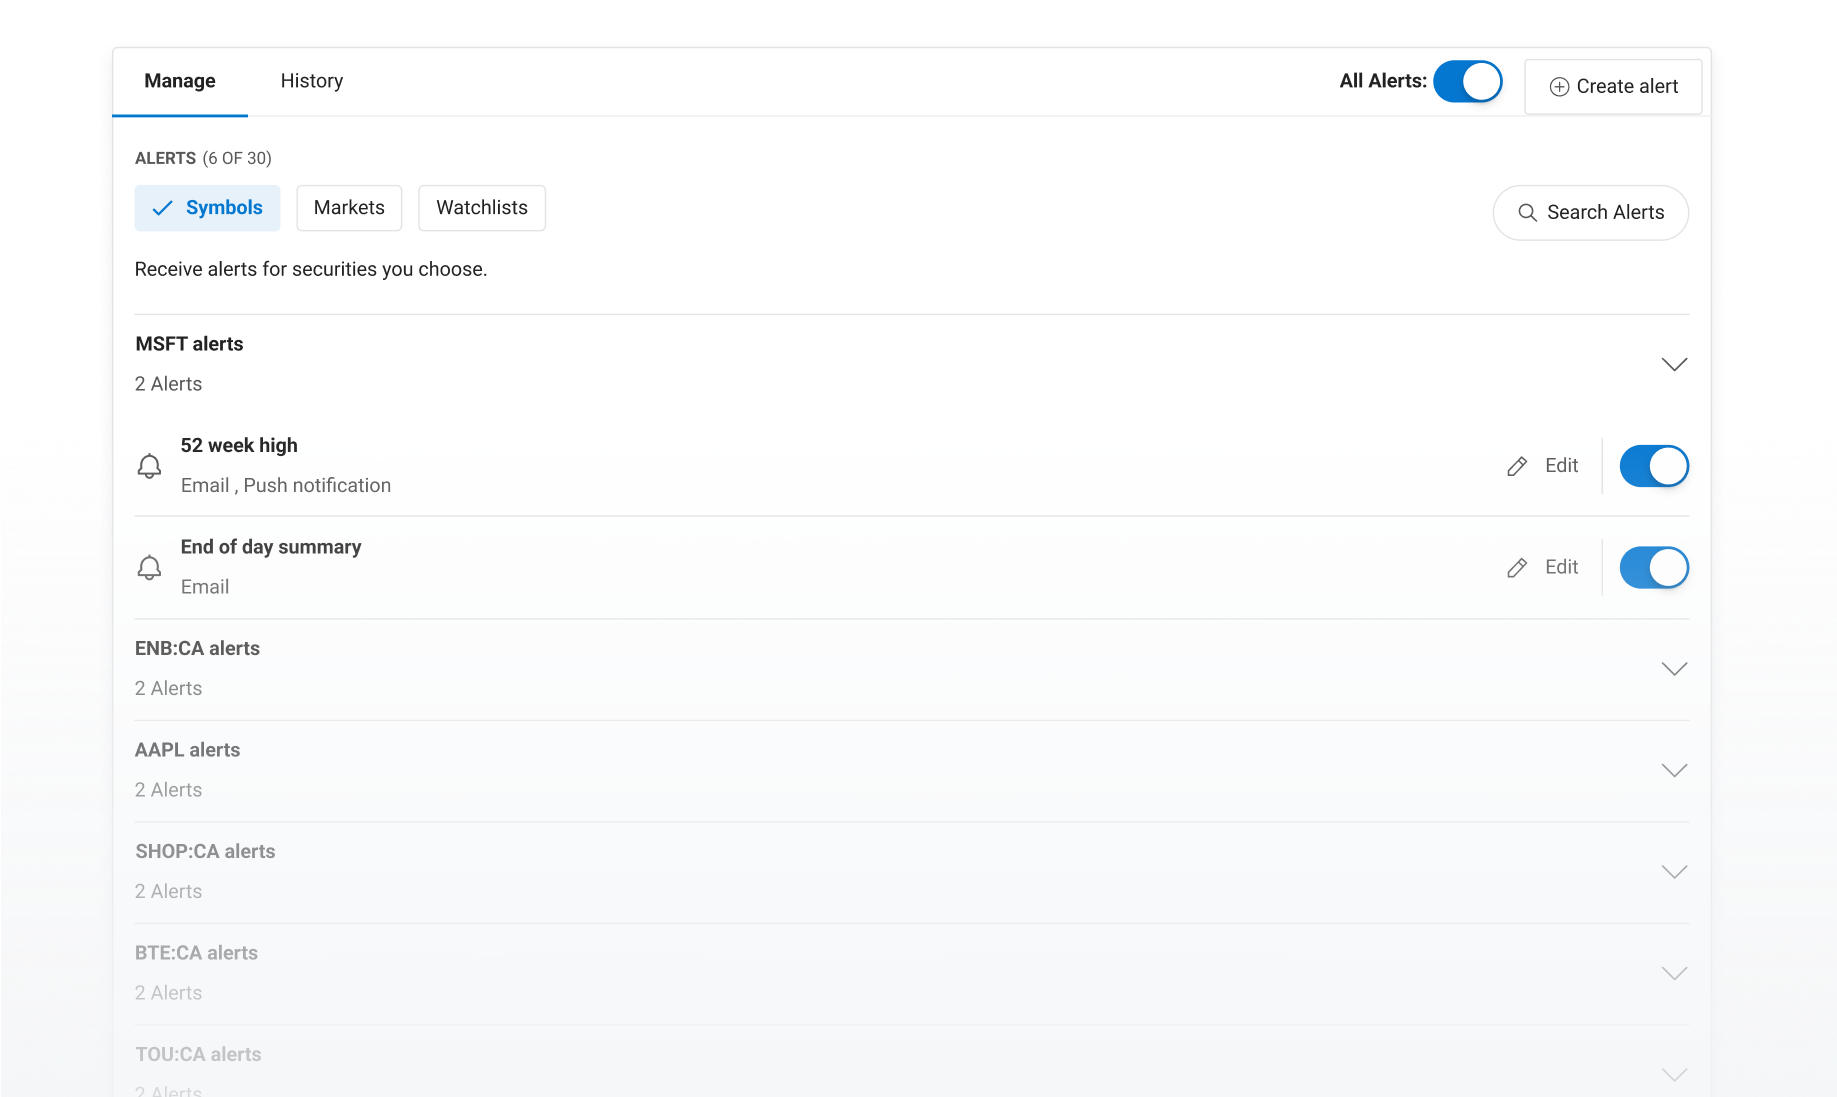Screen dimensions: 1837x1097
Task: Click the bell icon for End of day summary
Action: coord(149,568)
